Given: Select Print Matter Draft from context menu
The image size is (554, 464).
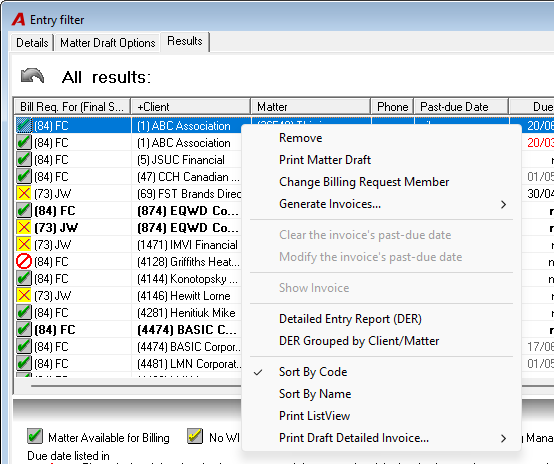Looking at the screenshot, I should tap(325, 160).
